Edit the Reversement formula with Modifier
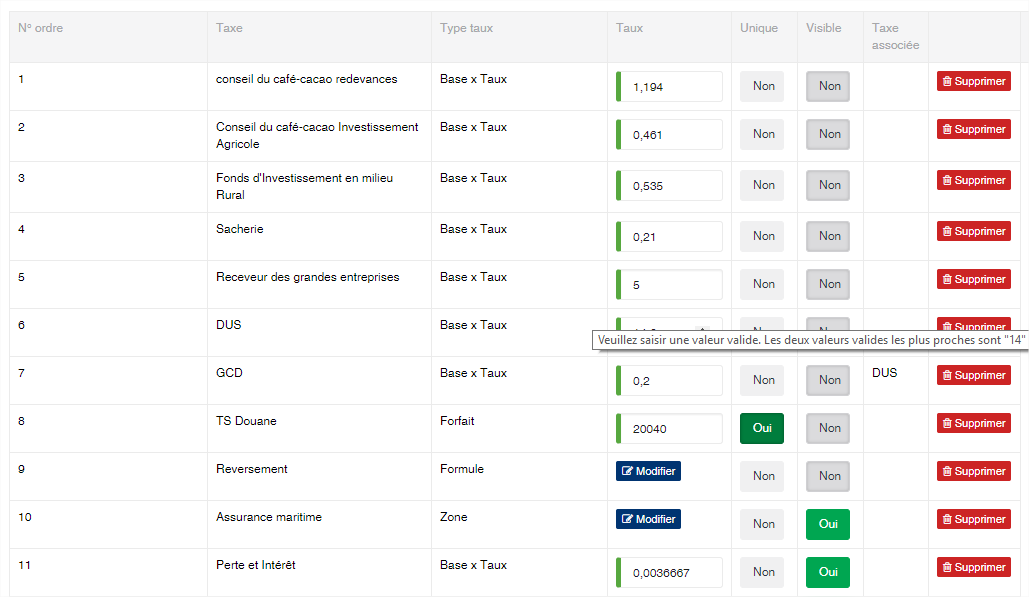Viewport: 1029px width, 597px height. (x=648, y=471)
